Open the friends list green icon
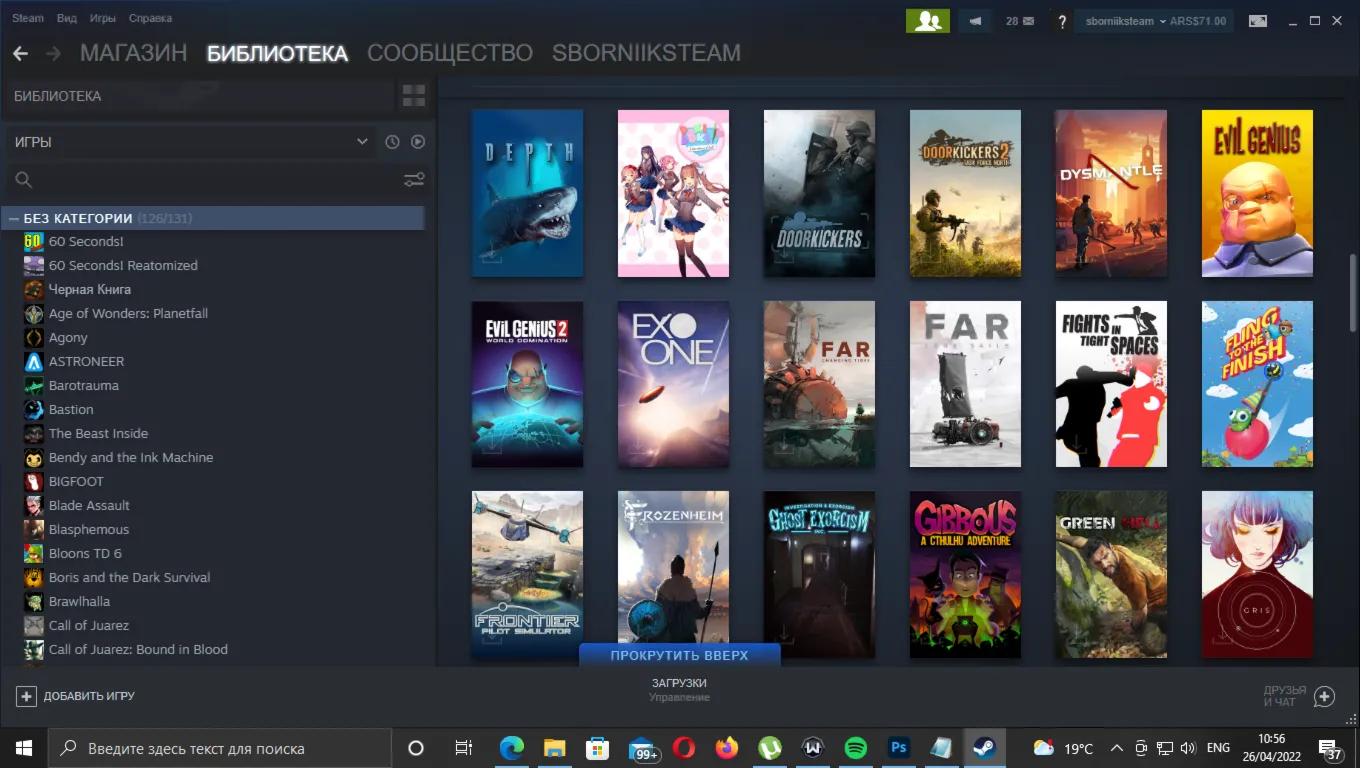The image size is (1360, 768). 927,21
